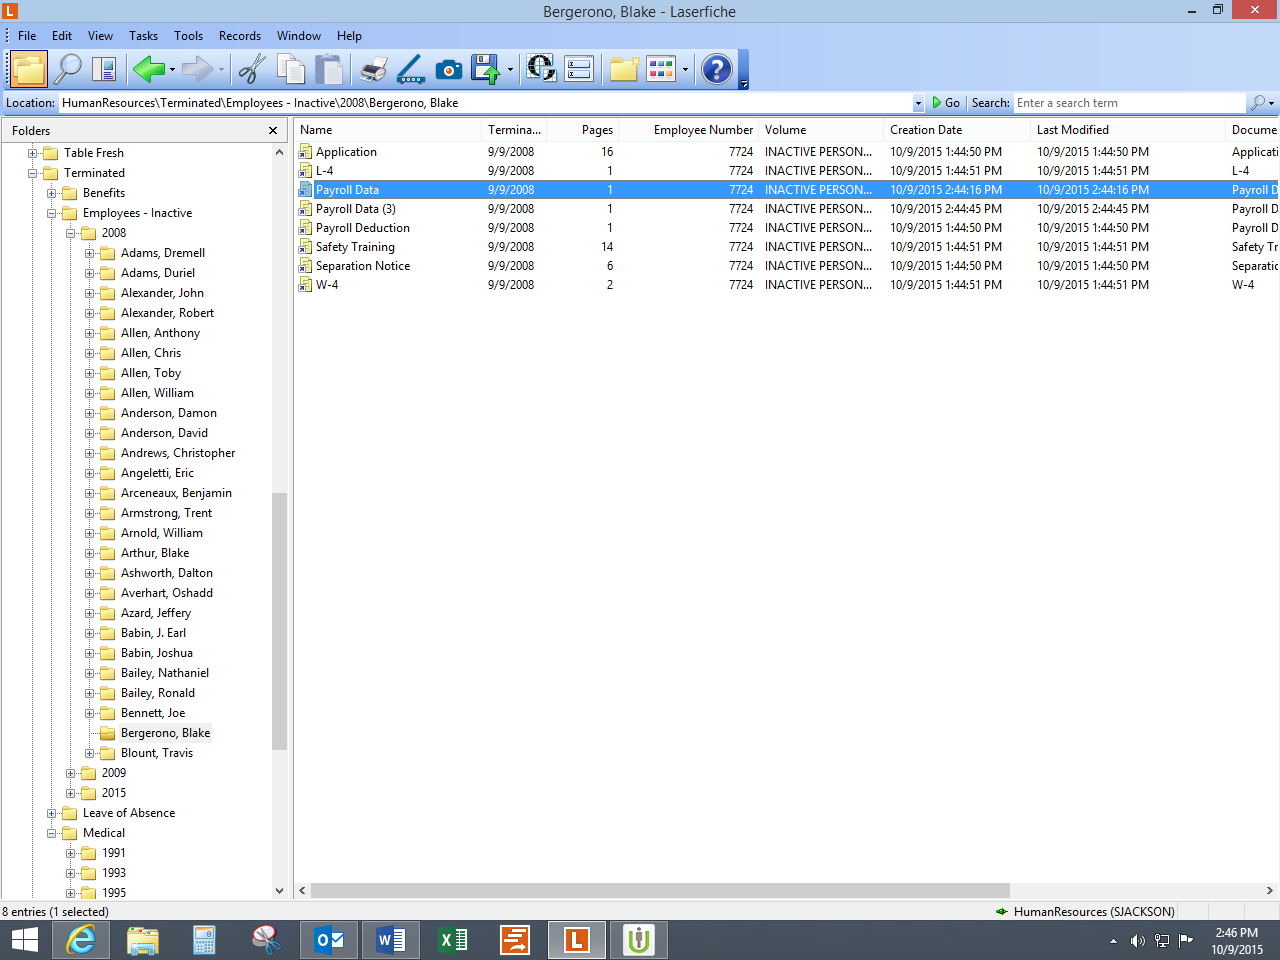Viewport: 1280px width, 960px height.
Task: Collapse the Employees - Inactive folder
Action: click(52, 213)
